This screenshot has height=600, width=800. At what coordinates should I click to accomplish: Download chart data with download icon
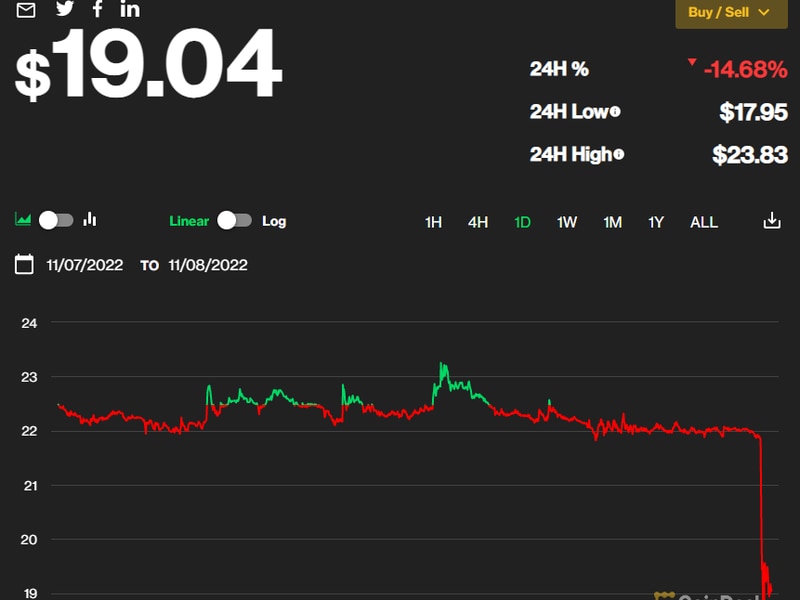pyautogui.click(x=771, y=221)
